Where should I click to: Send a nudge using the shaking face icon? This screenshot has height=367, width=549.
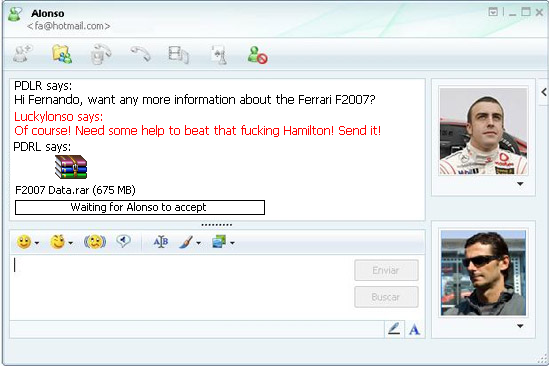[95, 242]
